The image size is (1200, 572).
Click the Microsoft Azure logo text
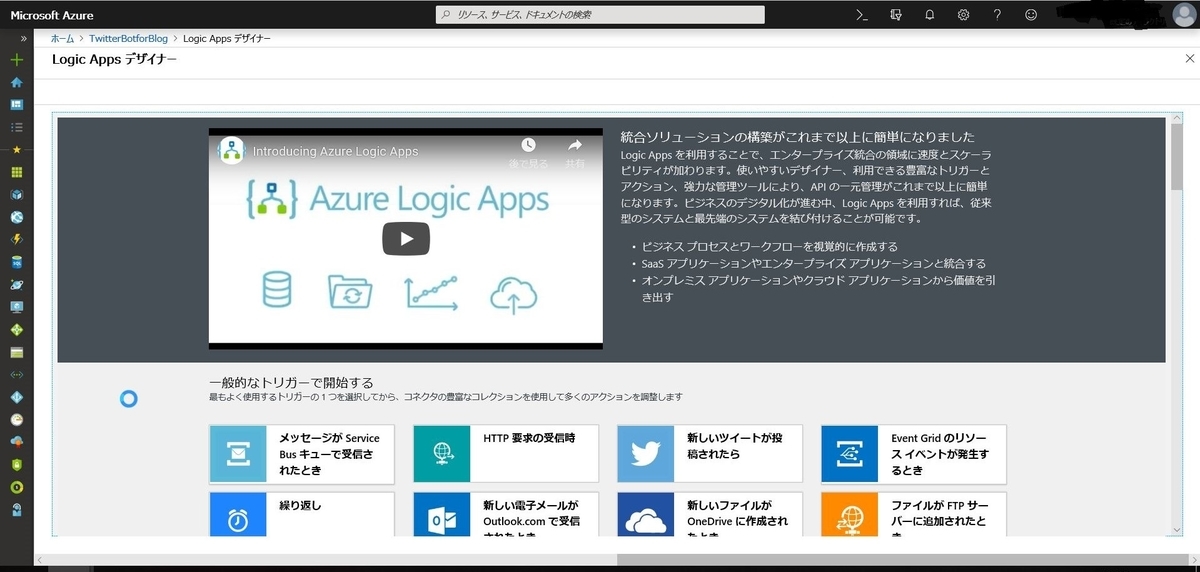click(x=51, y=14)
